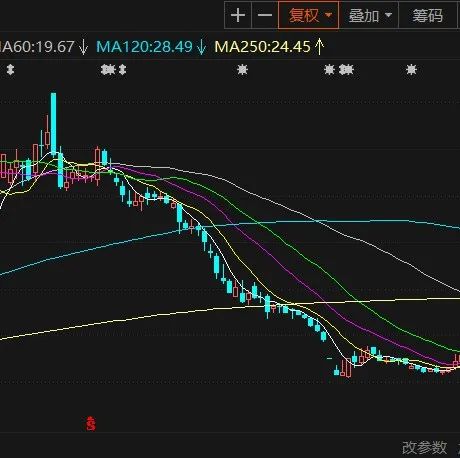Click the event star marker below MA250 label
Screen dimensions: 460x458
tap(242, 70)
